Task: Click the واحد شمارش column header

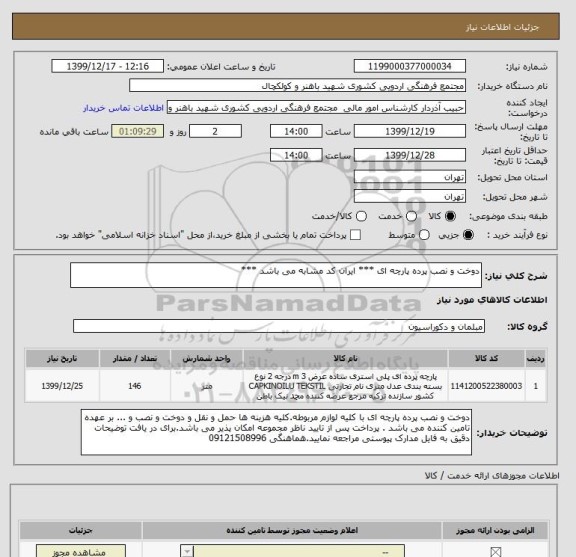Action: [206, 359]
